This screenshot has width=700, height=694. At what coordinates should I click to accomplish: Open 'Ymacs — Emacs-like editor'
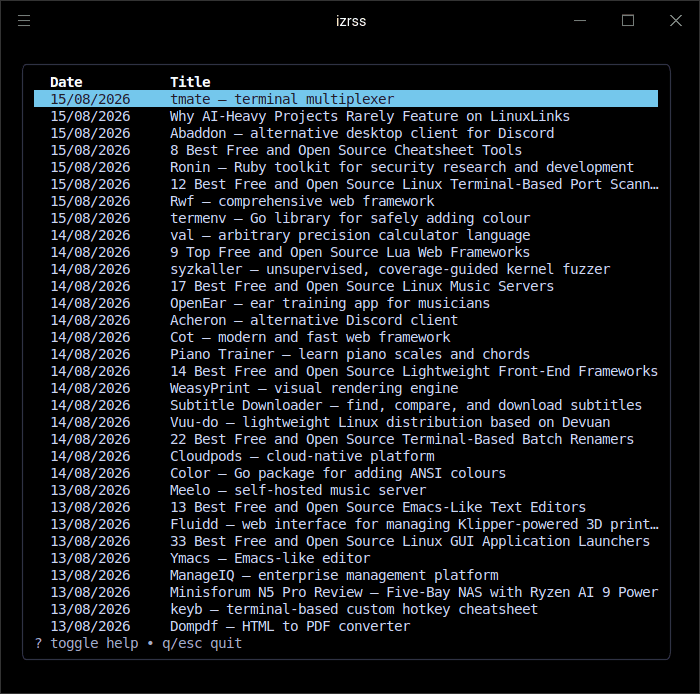click(x=346, y=558)
